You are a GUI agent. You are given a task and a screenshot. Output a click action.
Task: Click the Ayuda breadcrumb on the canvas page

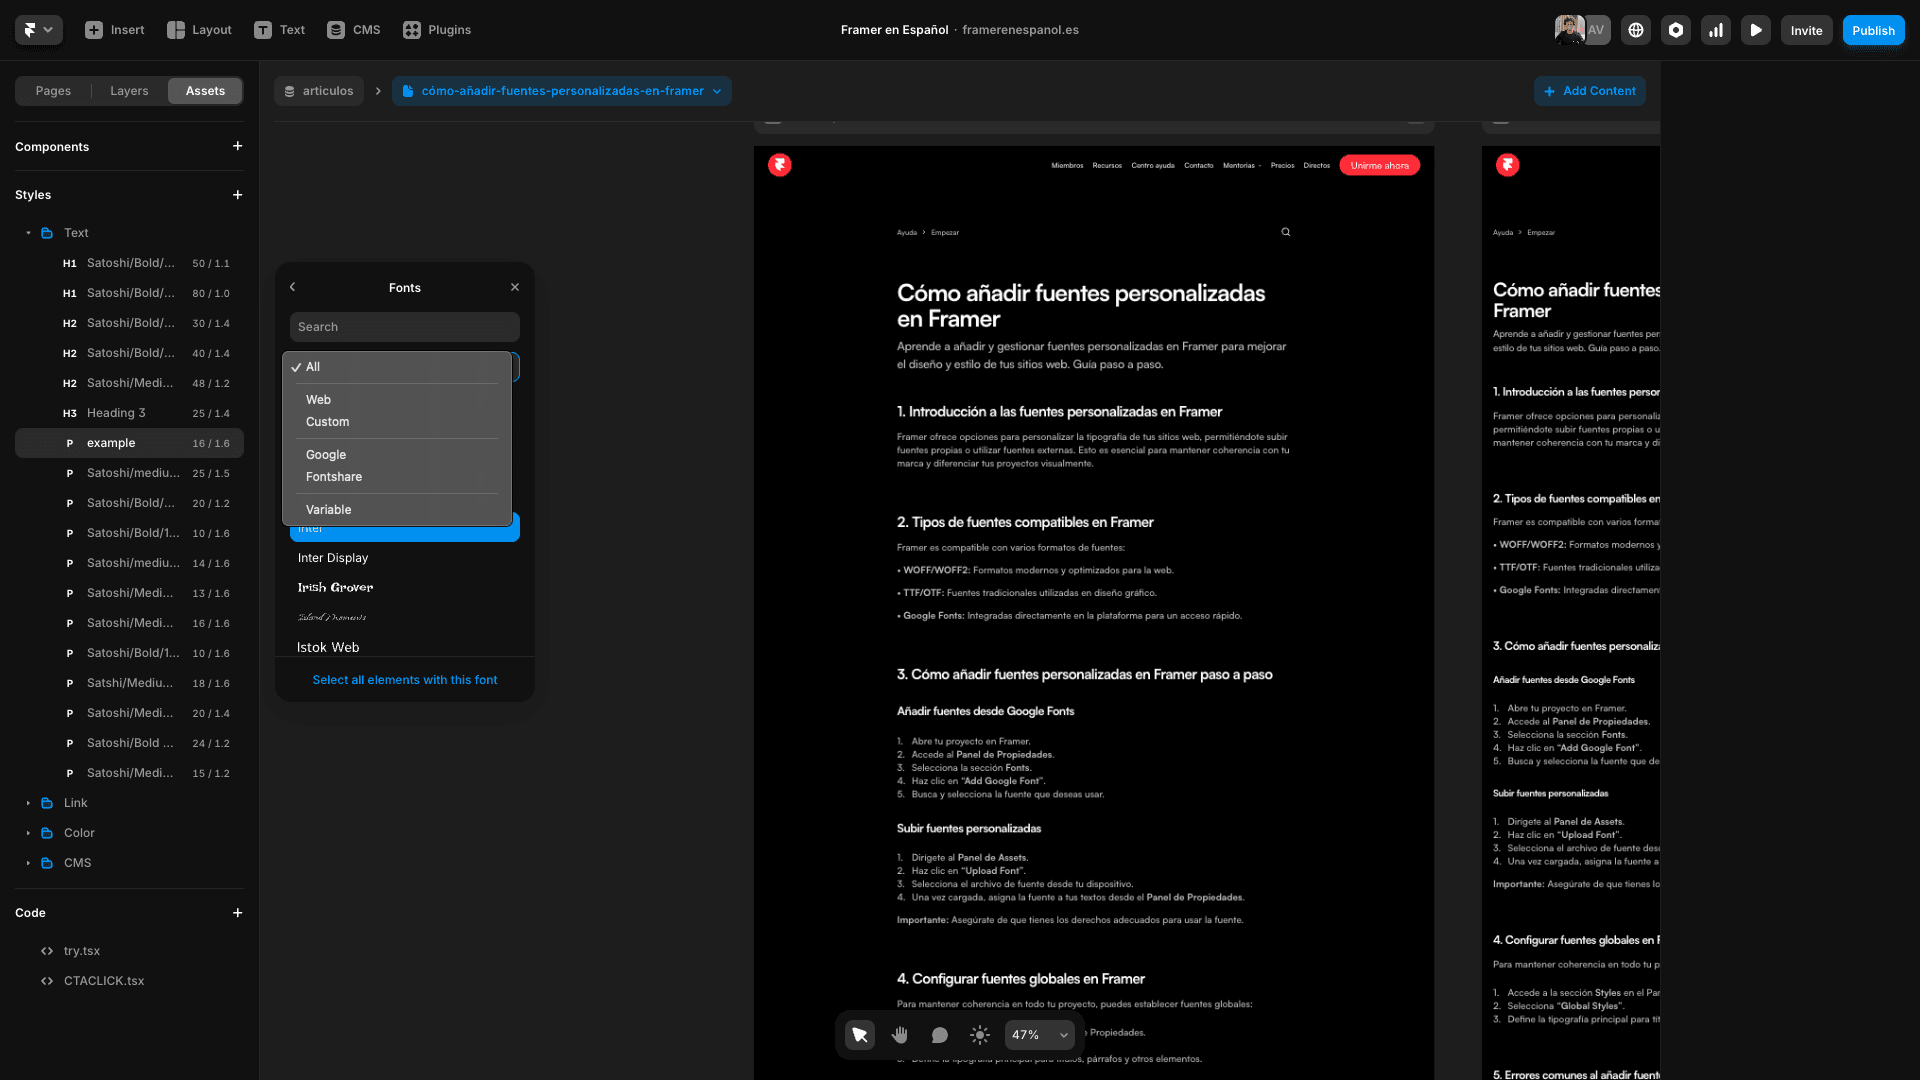907,233
